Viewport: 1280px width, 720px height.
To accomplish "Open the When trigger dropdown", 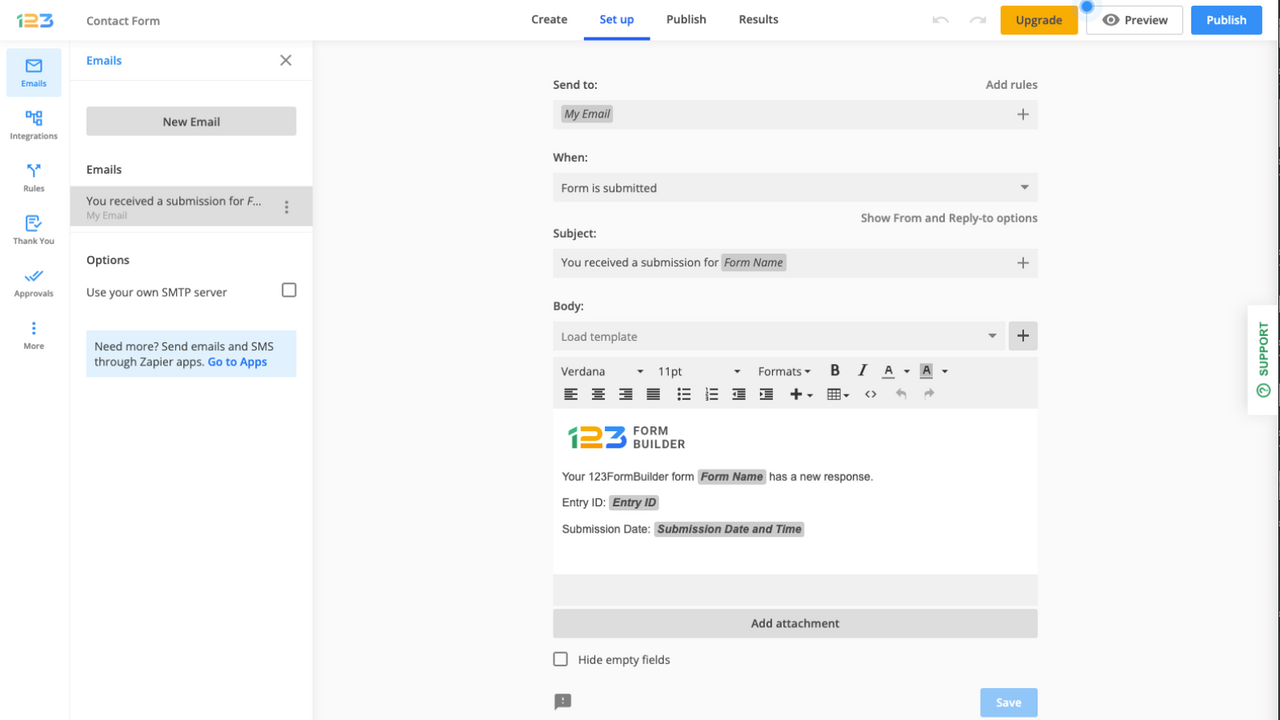I will pos(795,187).
